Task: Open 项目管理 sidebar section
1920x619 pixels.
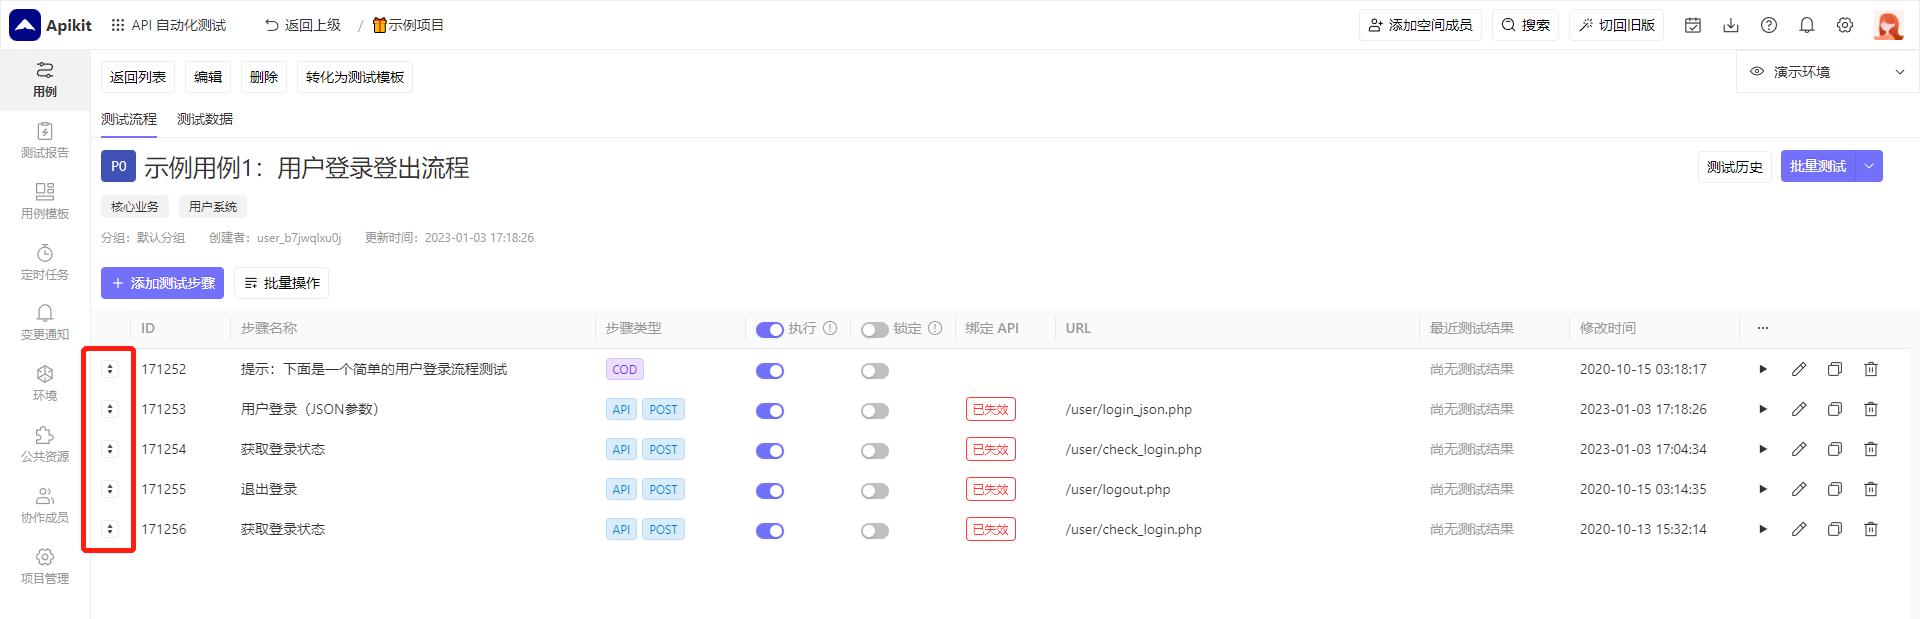Action: [x=45, y=566]
